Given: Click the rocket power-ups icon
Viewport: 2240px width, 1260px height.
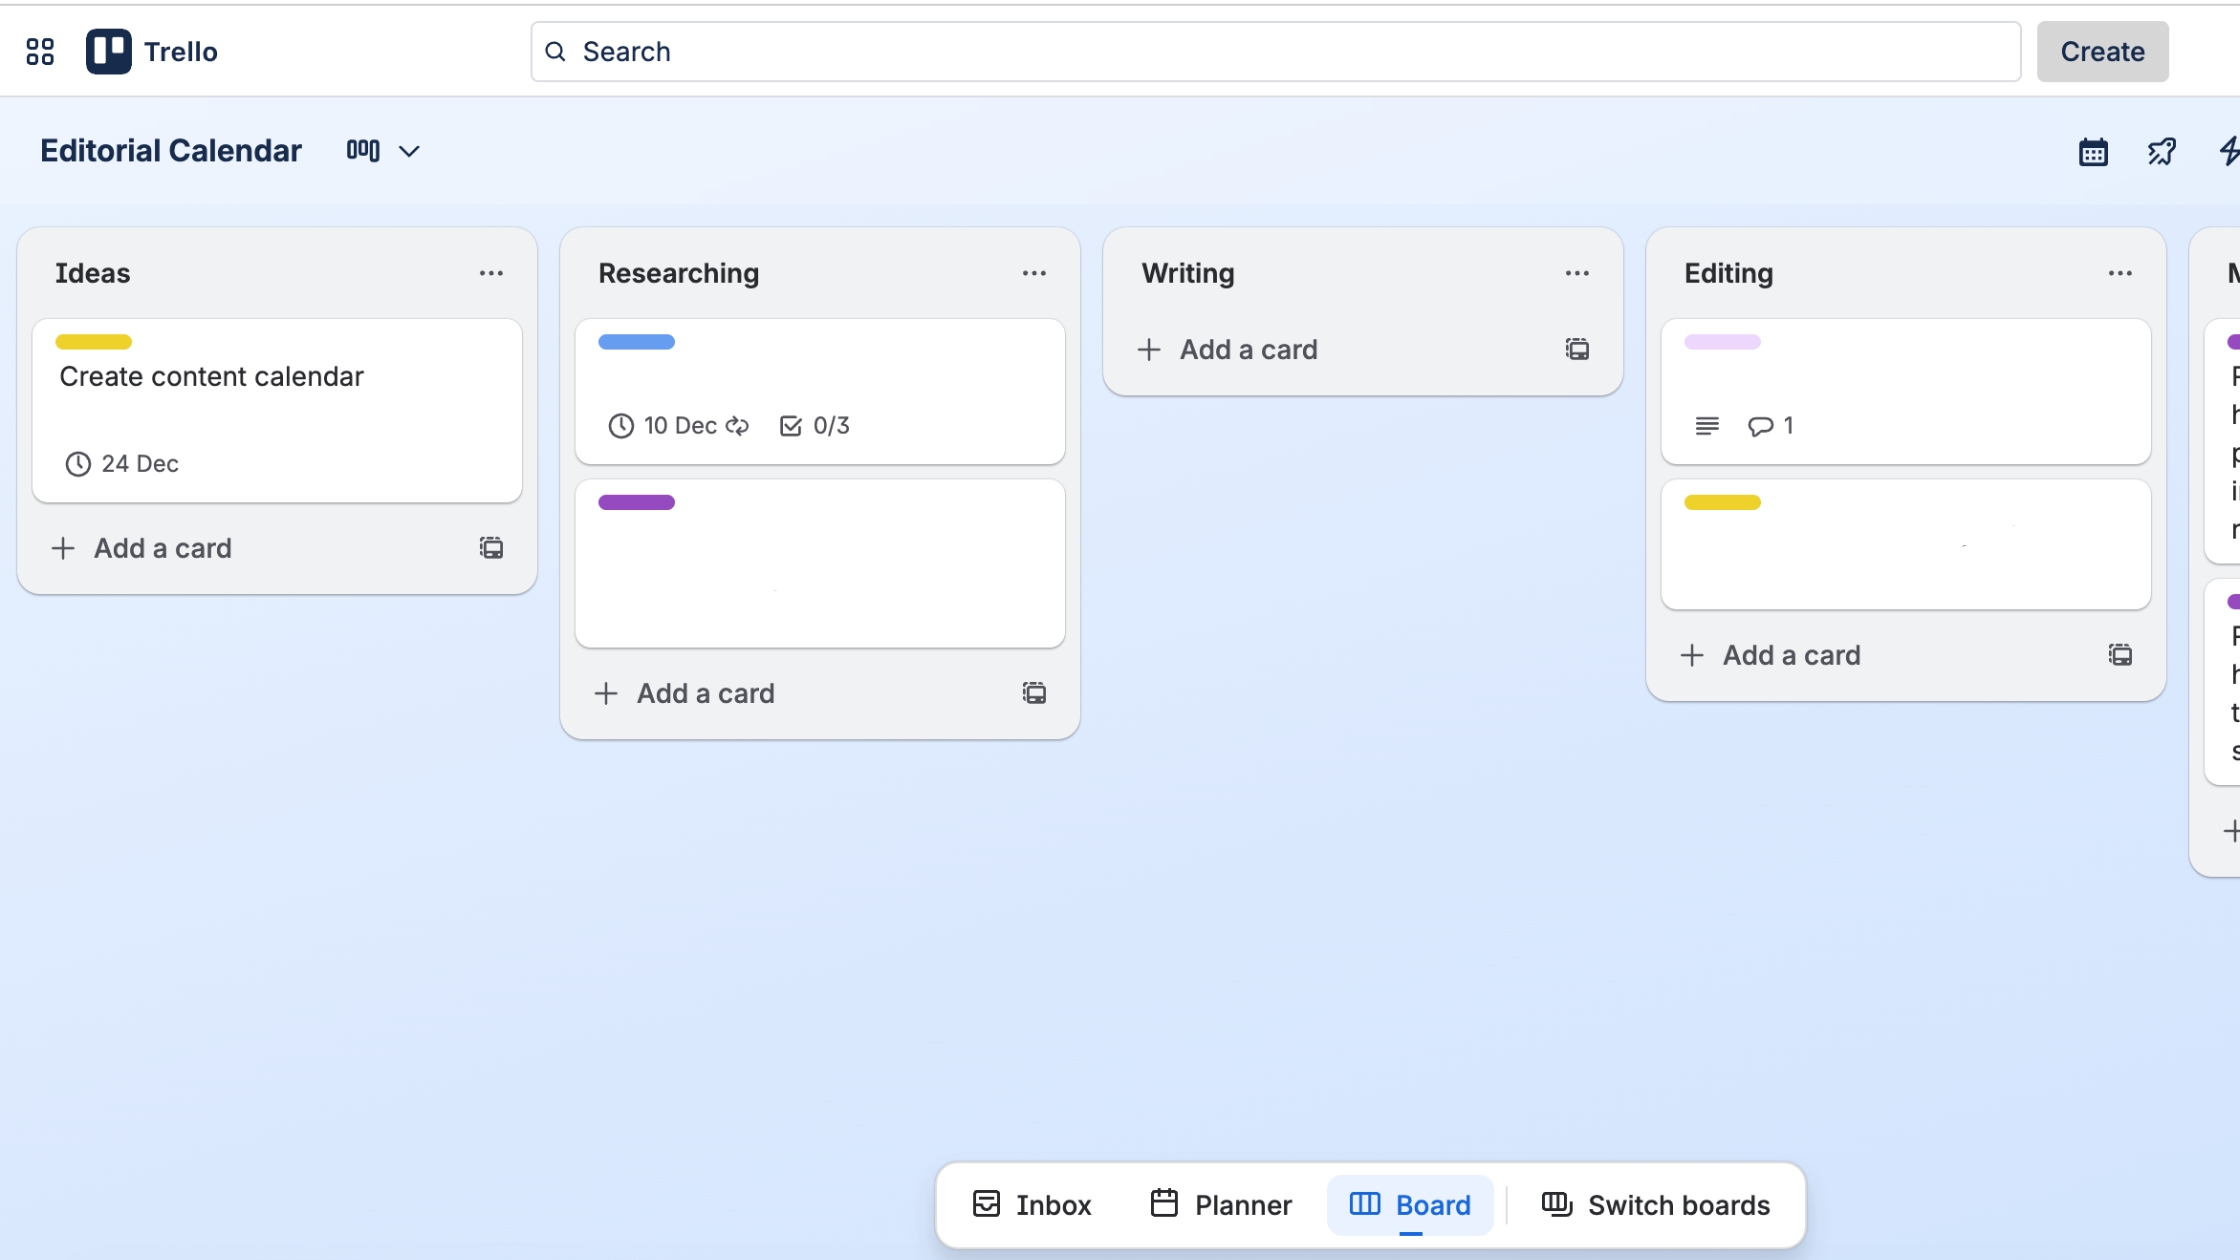Looking at the screenshot, I should tap(2161, 152).
